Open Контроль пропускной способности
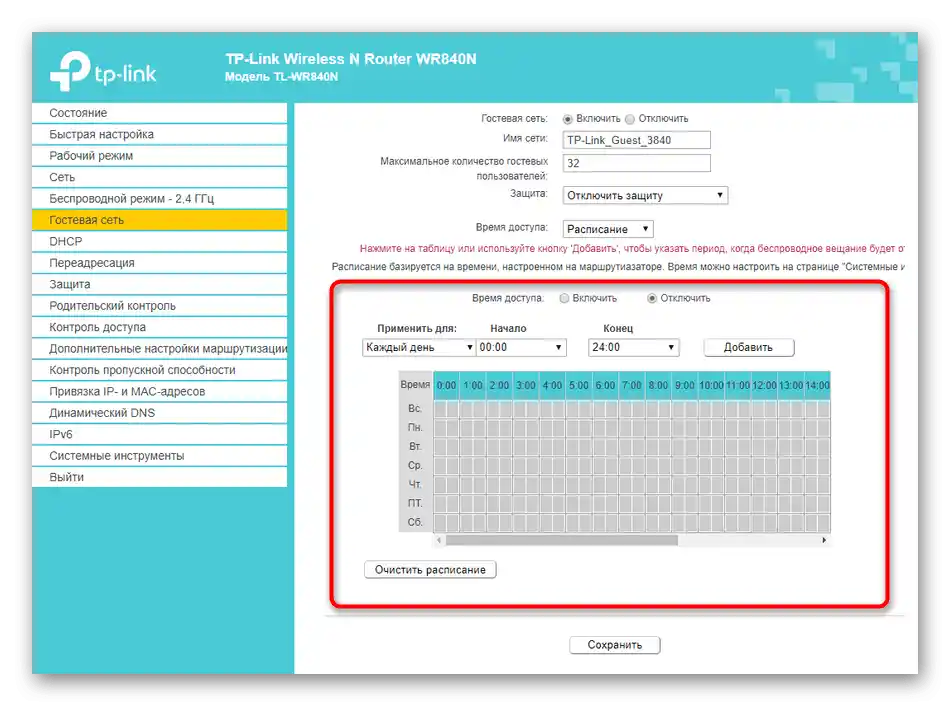 [159, 370]
